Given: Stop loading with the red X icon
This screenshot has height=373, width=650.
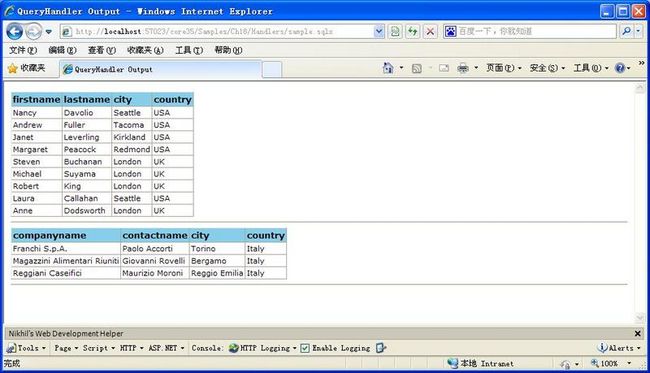Looking at the screenshot, I should click(x=430, y=31).
